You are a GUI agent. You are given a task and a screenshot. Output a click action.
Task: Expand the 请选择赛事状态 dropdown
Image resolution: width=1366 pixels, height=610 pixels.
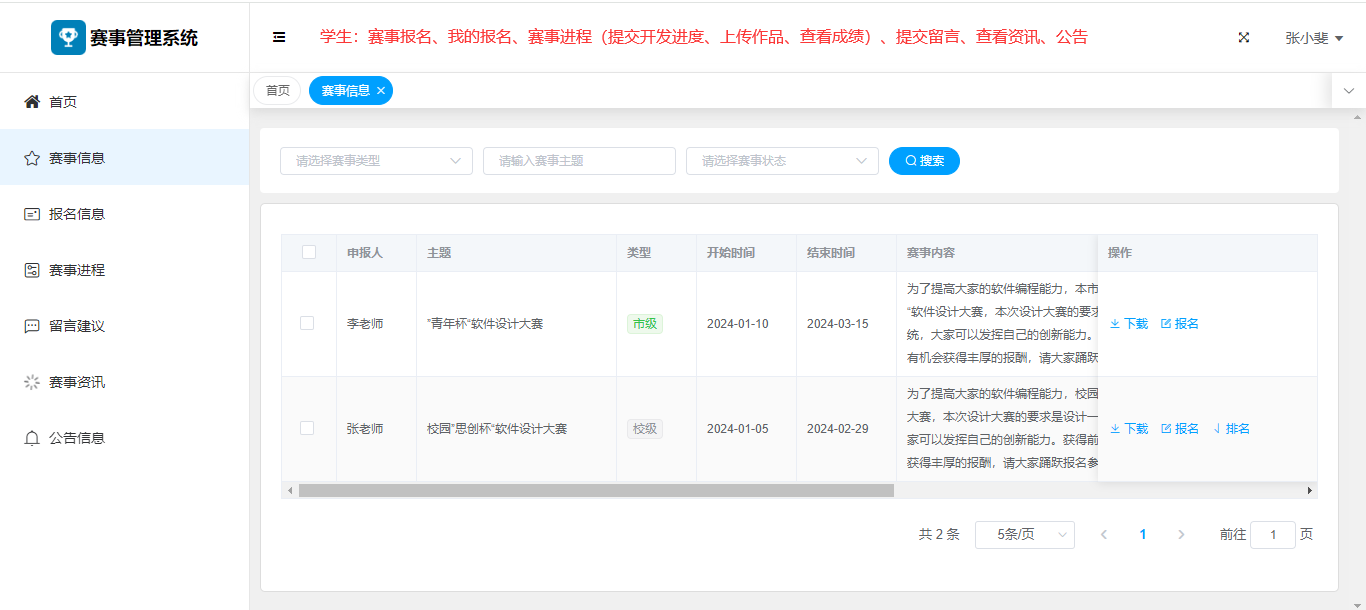782,161
